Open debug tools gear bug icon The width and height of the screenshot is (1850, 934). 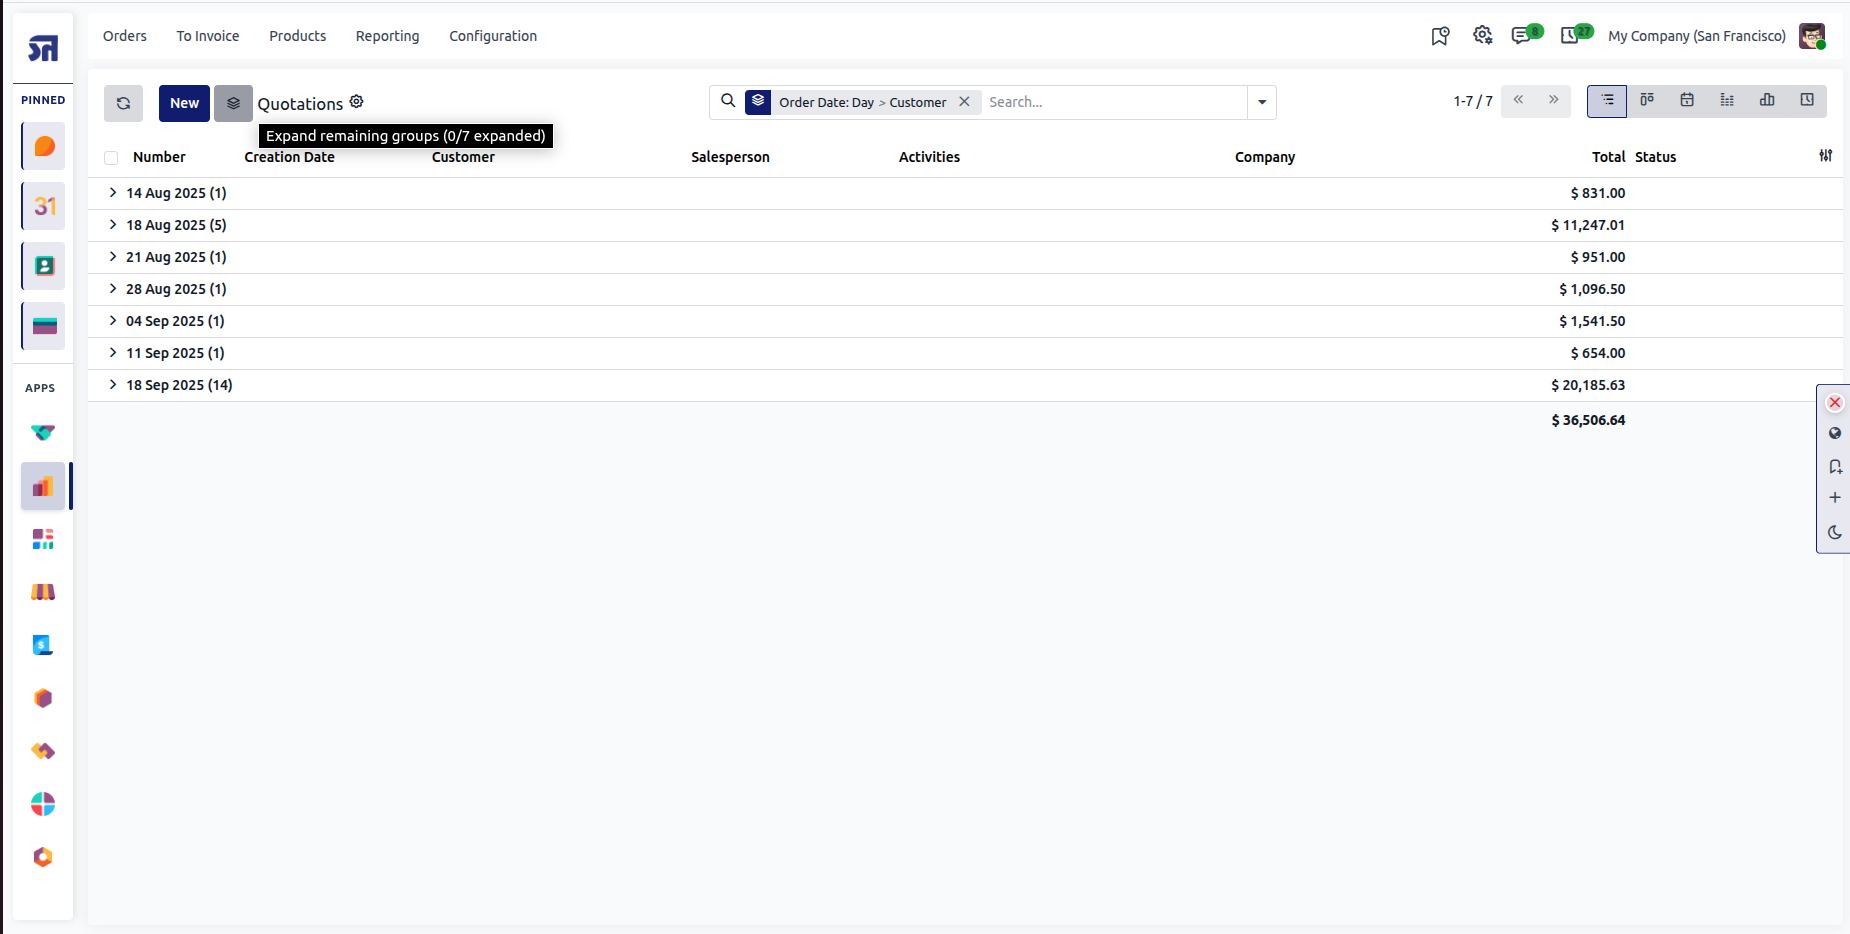click(1483, 35)
